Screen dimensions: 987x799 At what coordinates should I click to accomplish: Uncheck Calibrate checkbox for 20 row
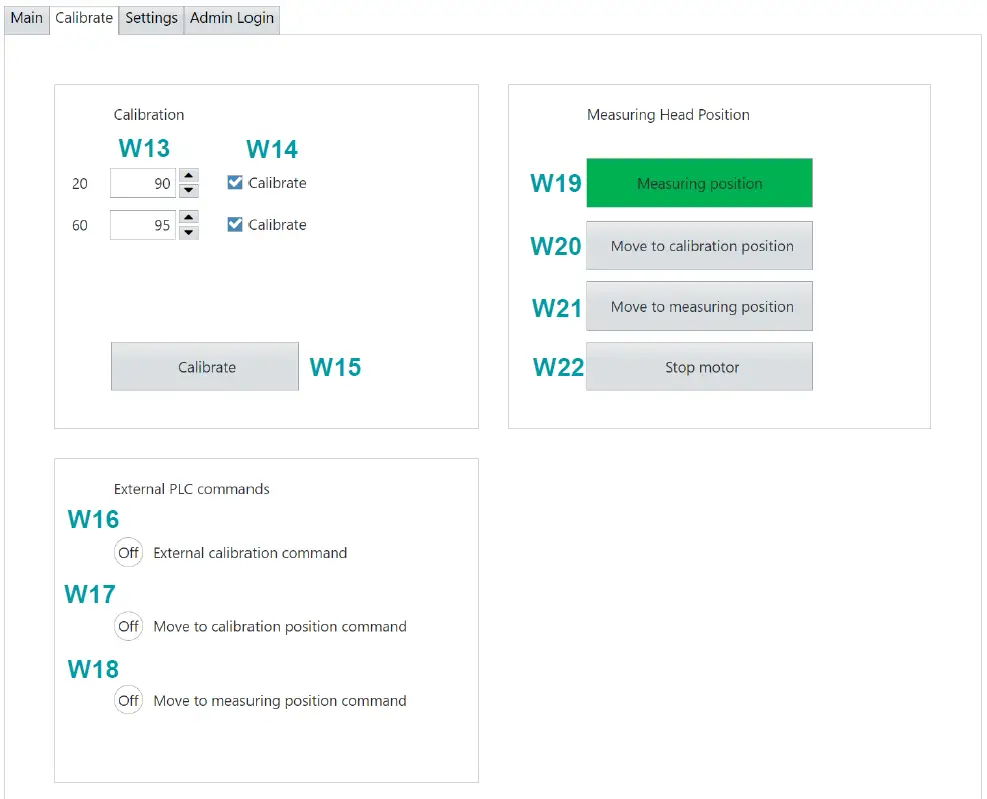[235, 183]
